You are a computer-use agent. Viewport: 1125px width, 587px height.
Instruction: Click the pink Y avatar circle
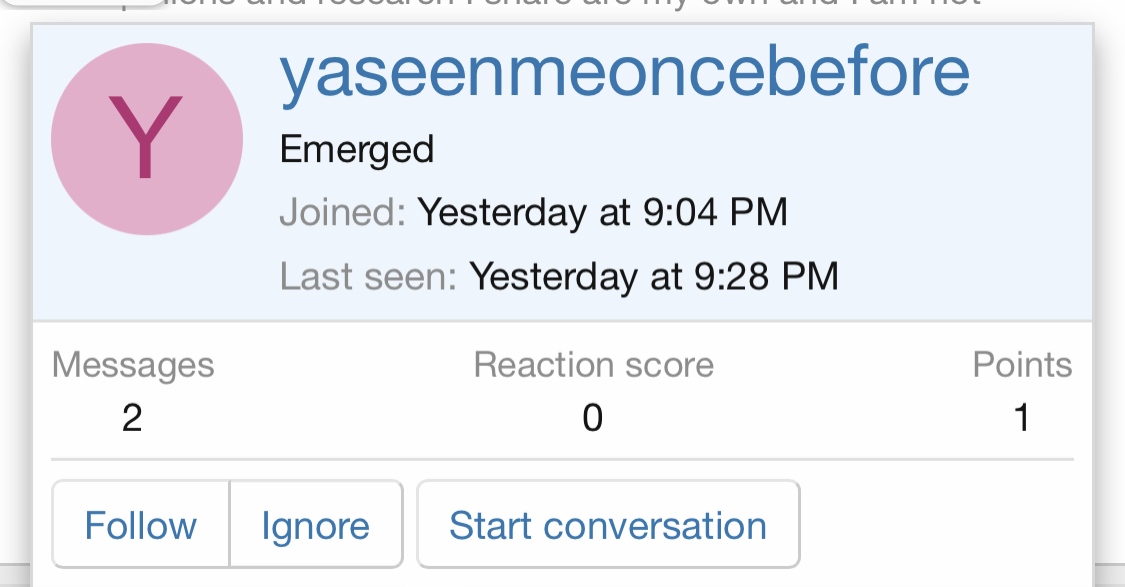pos(147,140)
